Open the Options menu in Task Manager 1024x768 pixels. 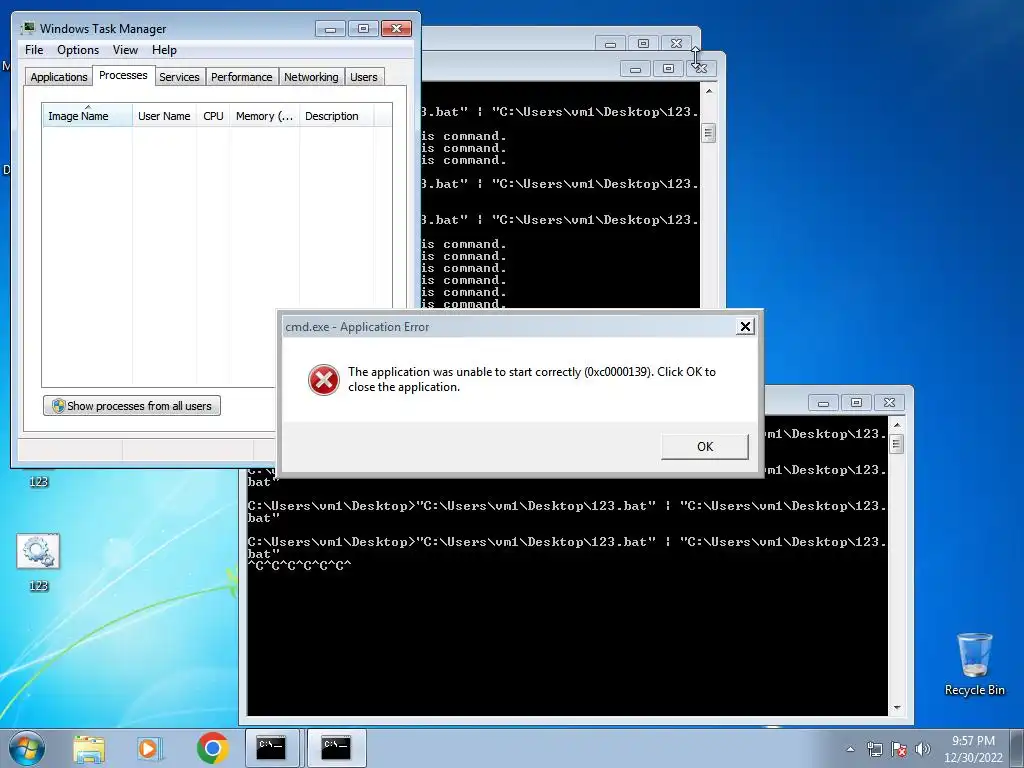click(78, 50)
